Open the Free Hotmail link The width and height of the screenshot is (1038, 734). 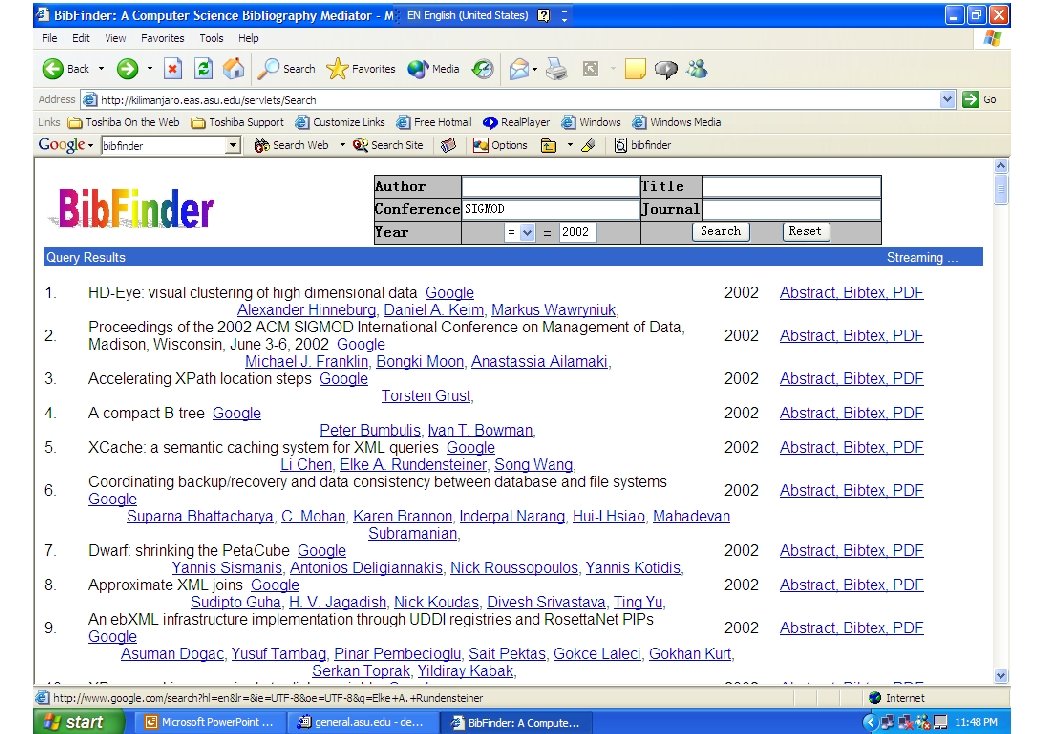[x=434, y=122]
